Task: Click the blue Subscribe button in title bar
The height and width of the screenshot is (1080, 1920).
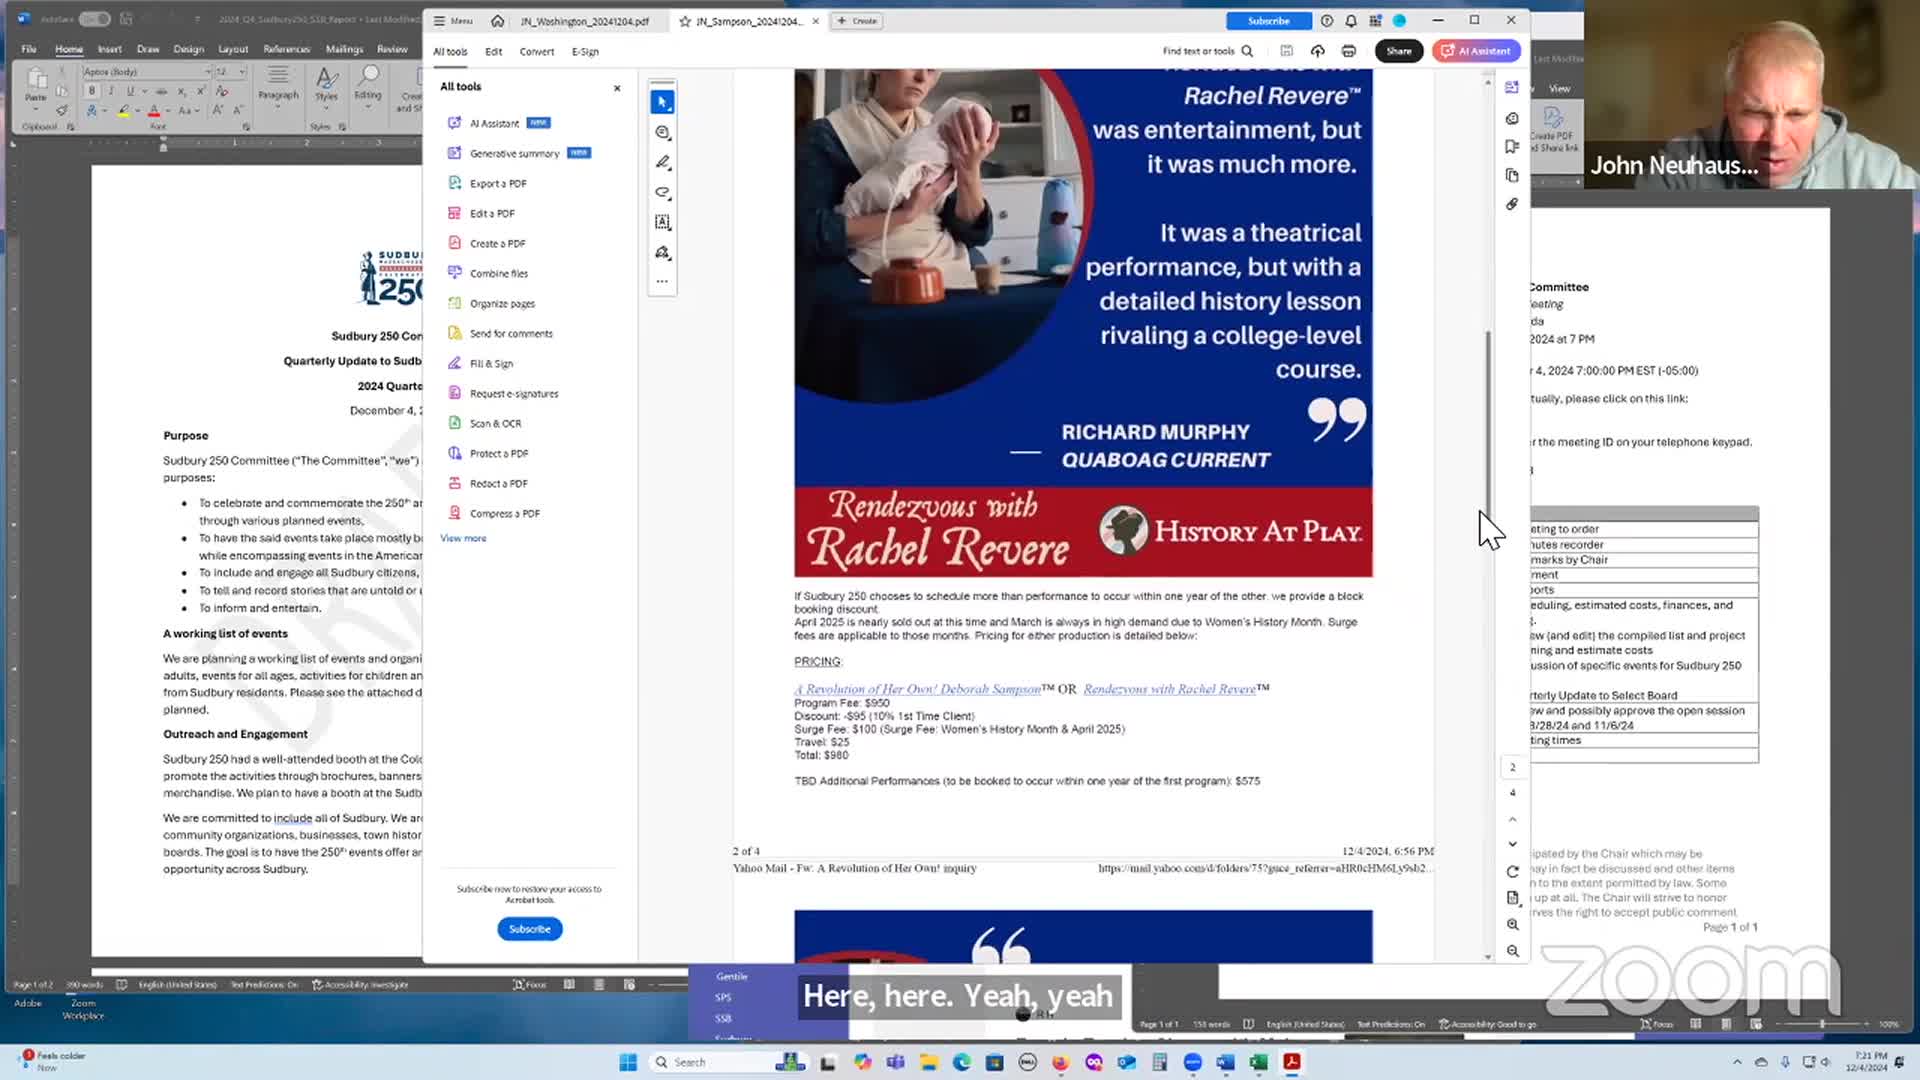Action: pyautogui.click(x=1268, y=21)
